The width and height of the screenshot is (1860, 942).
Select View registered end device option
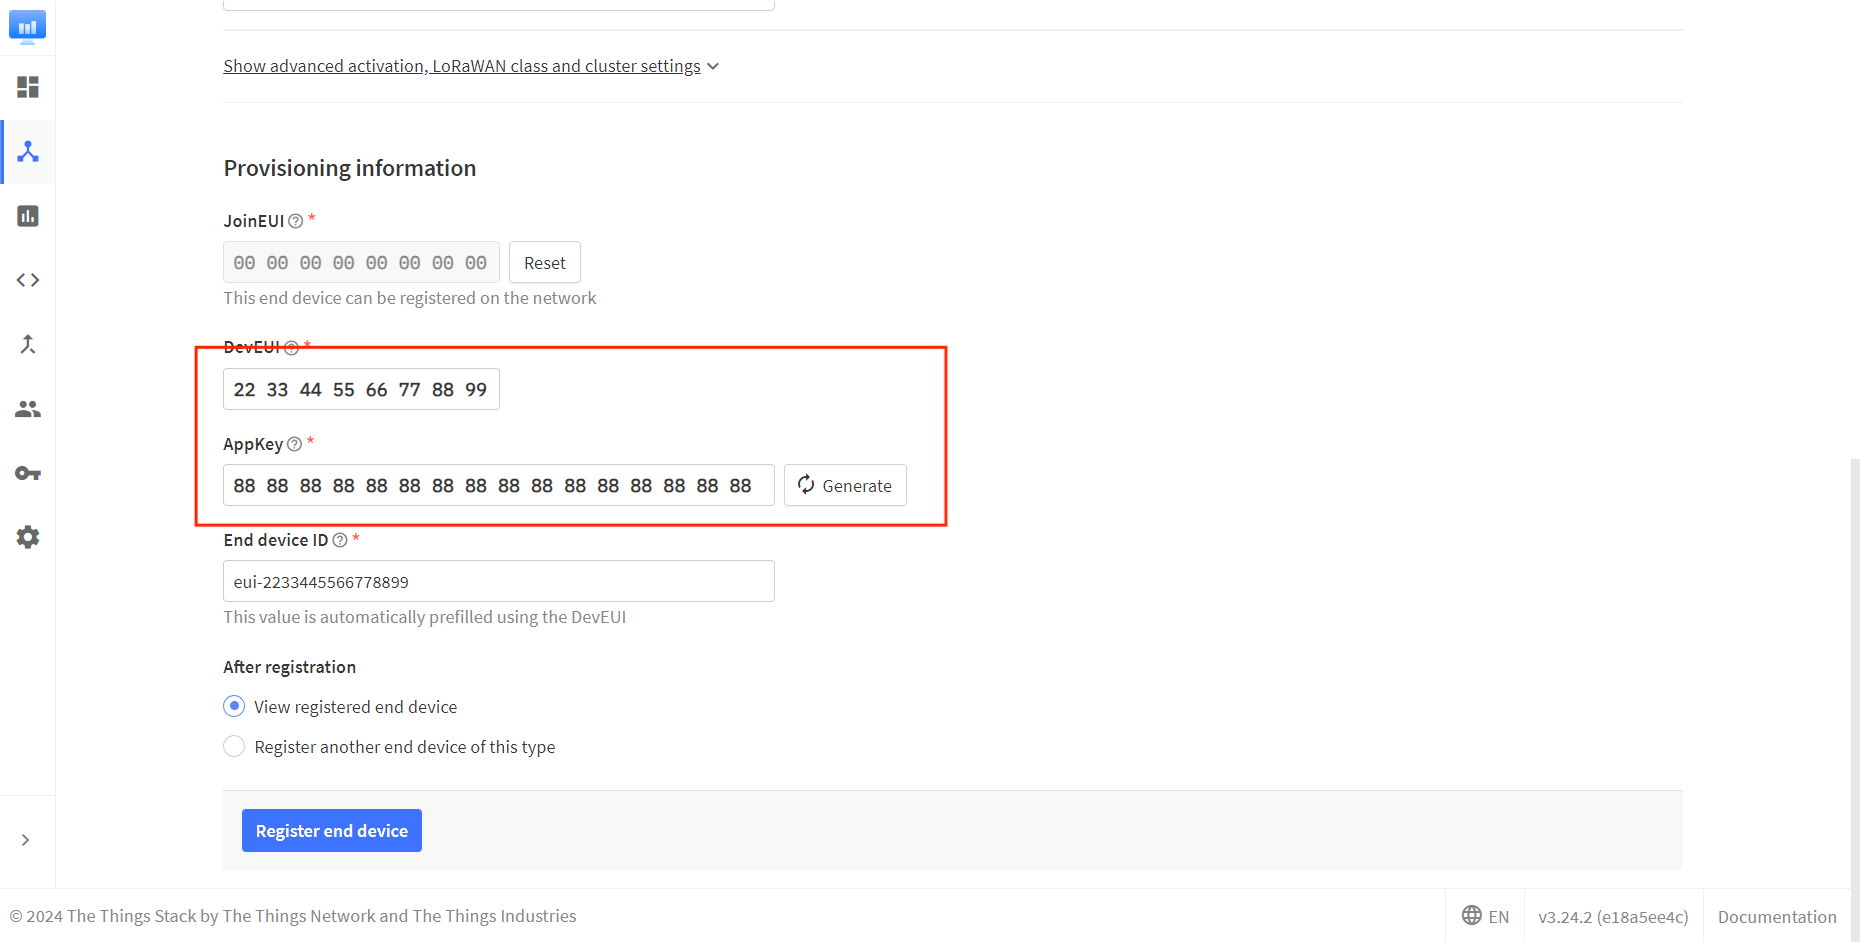[x=234, y=707]
